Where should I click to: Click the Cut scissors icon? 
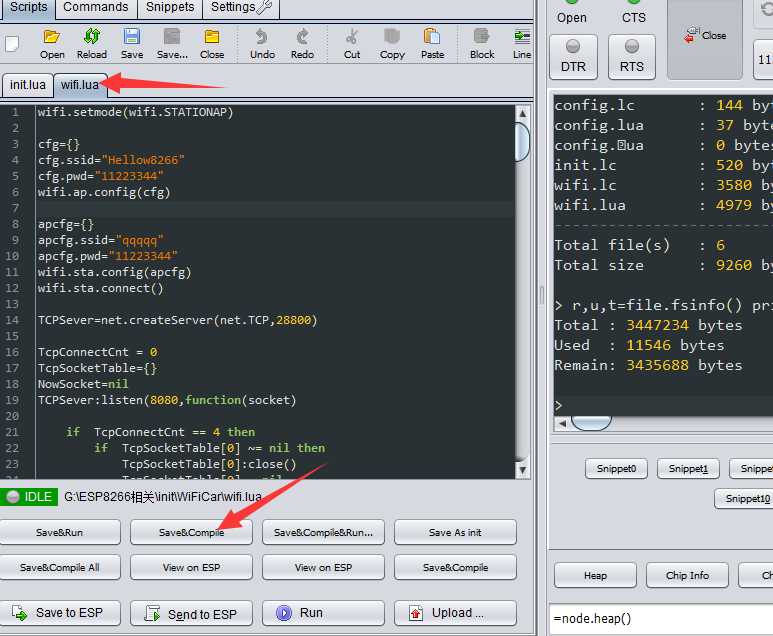351,43
